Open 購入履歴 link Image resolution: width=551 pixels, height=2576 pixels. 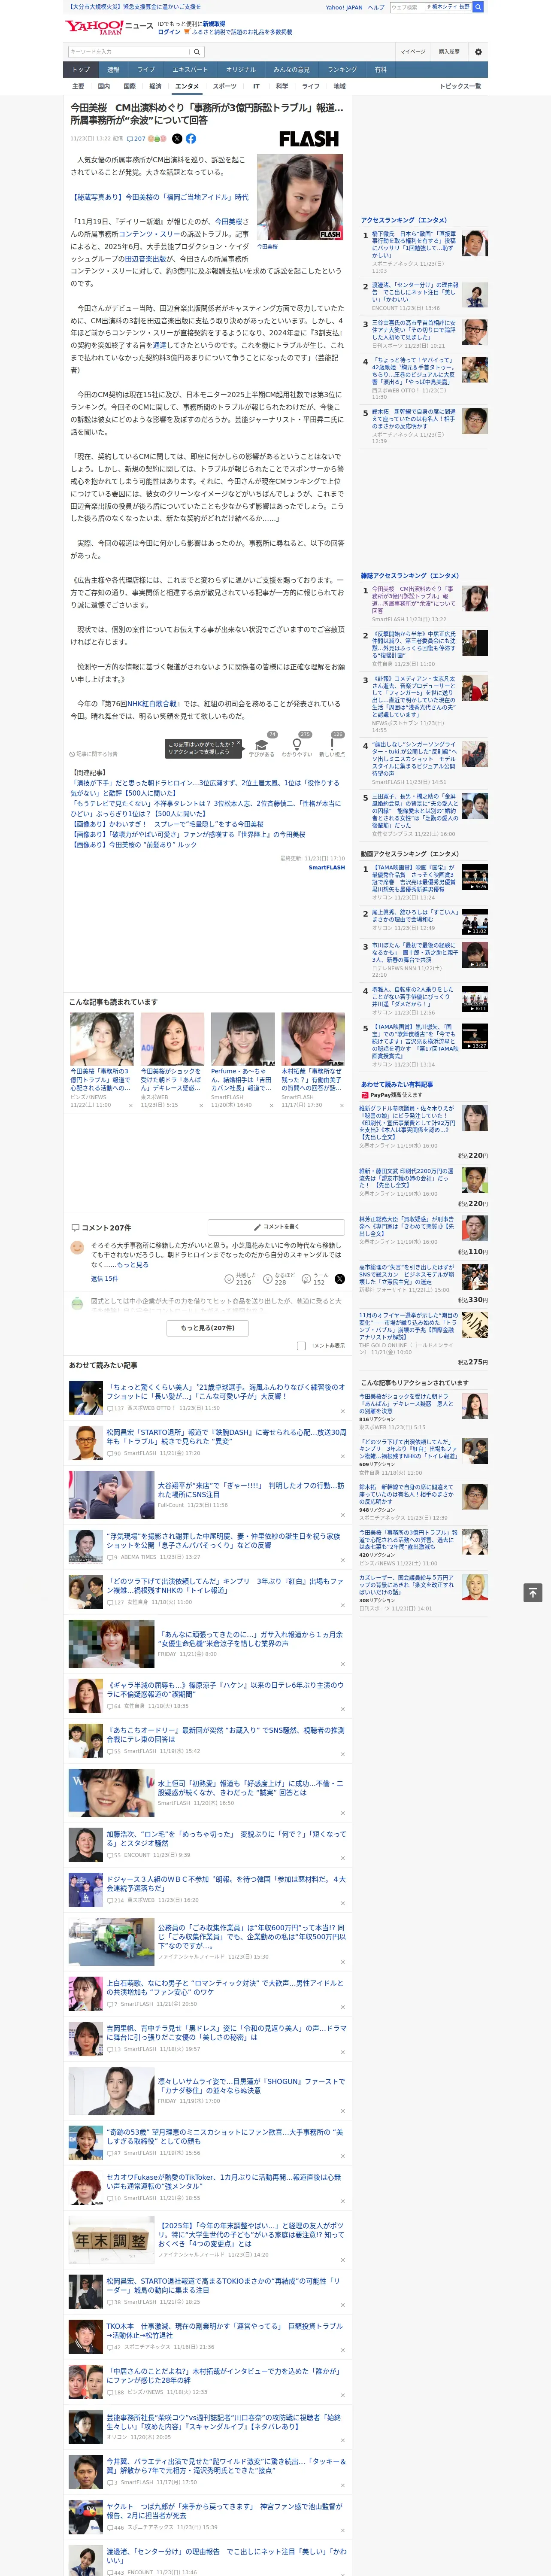tap(449, 52)
